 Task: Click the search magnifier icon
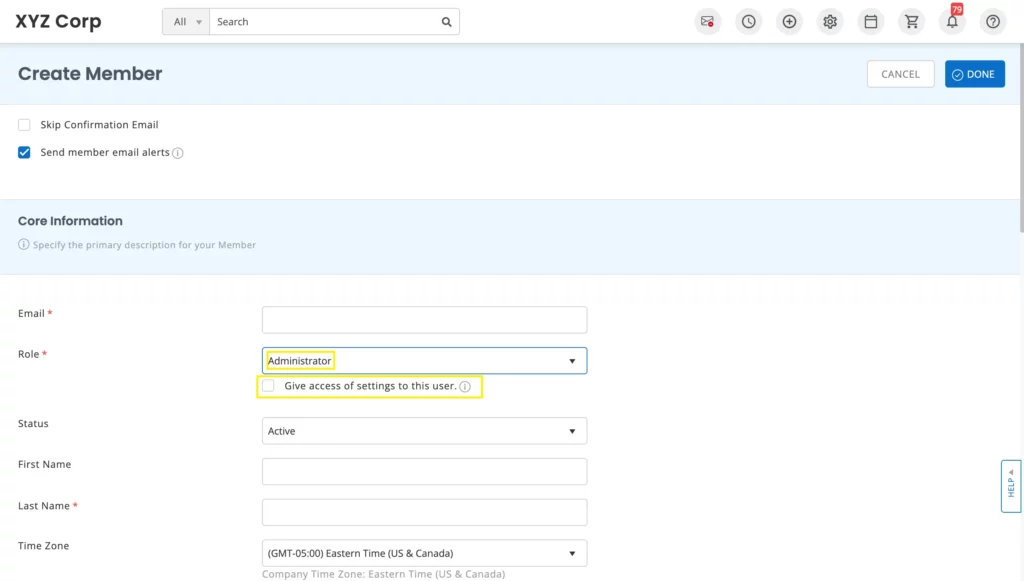(446, 22)
